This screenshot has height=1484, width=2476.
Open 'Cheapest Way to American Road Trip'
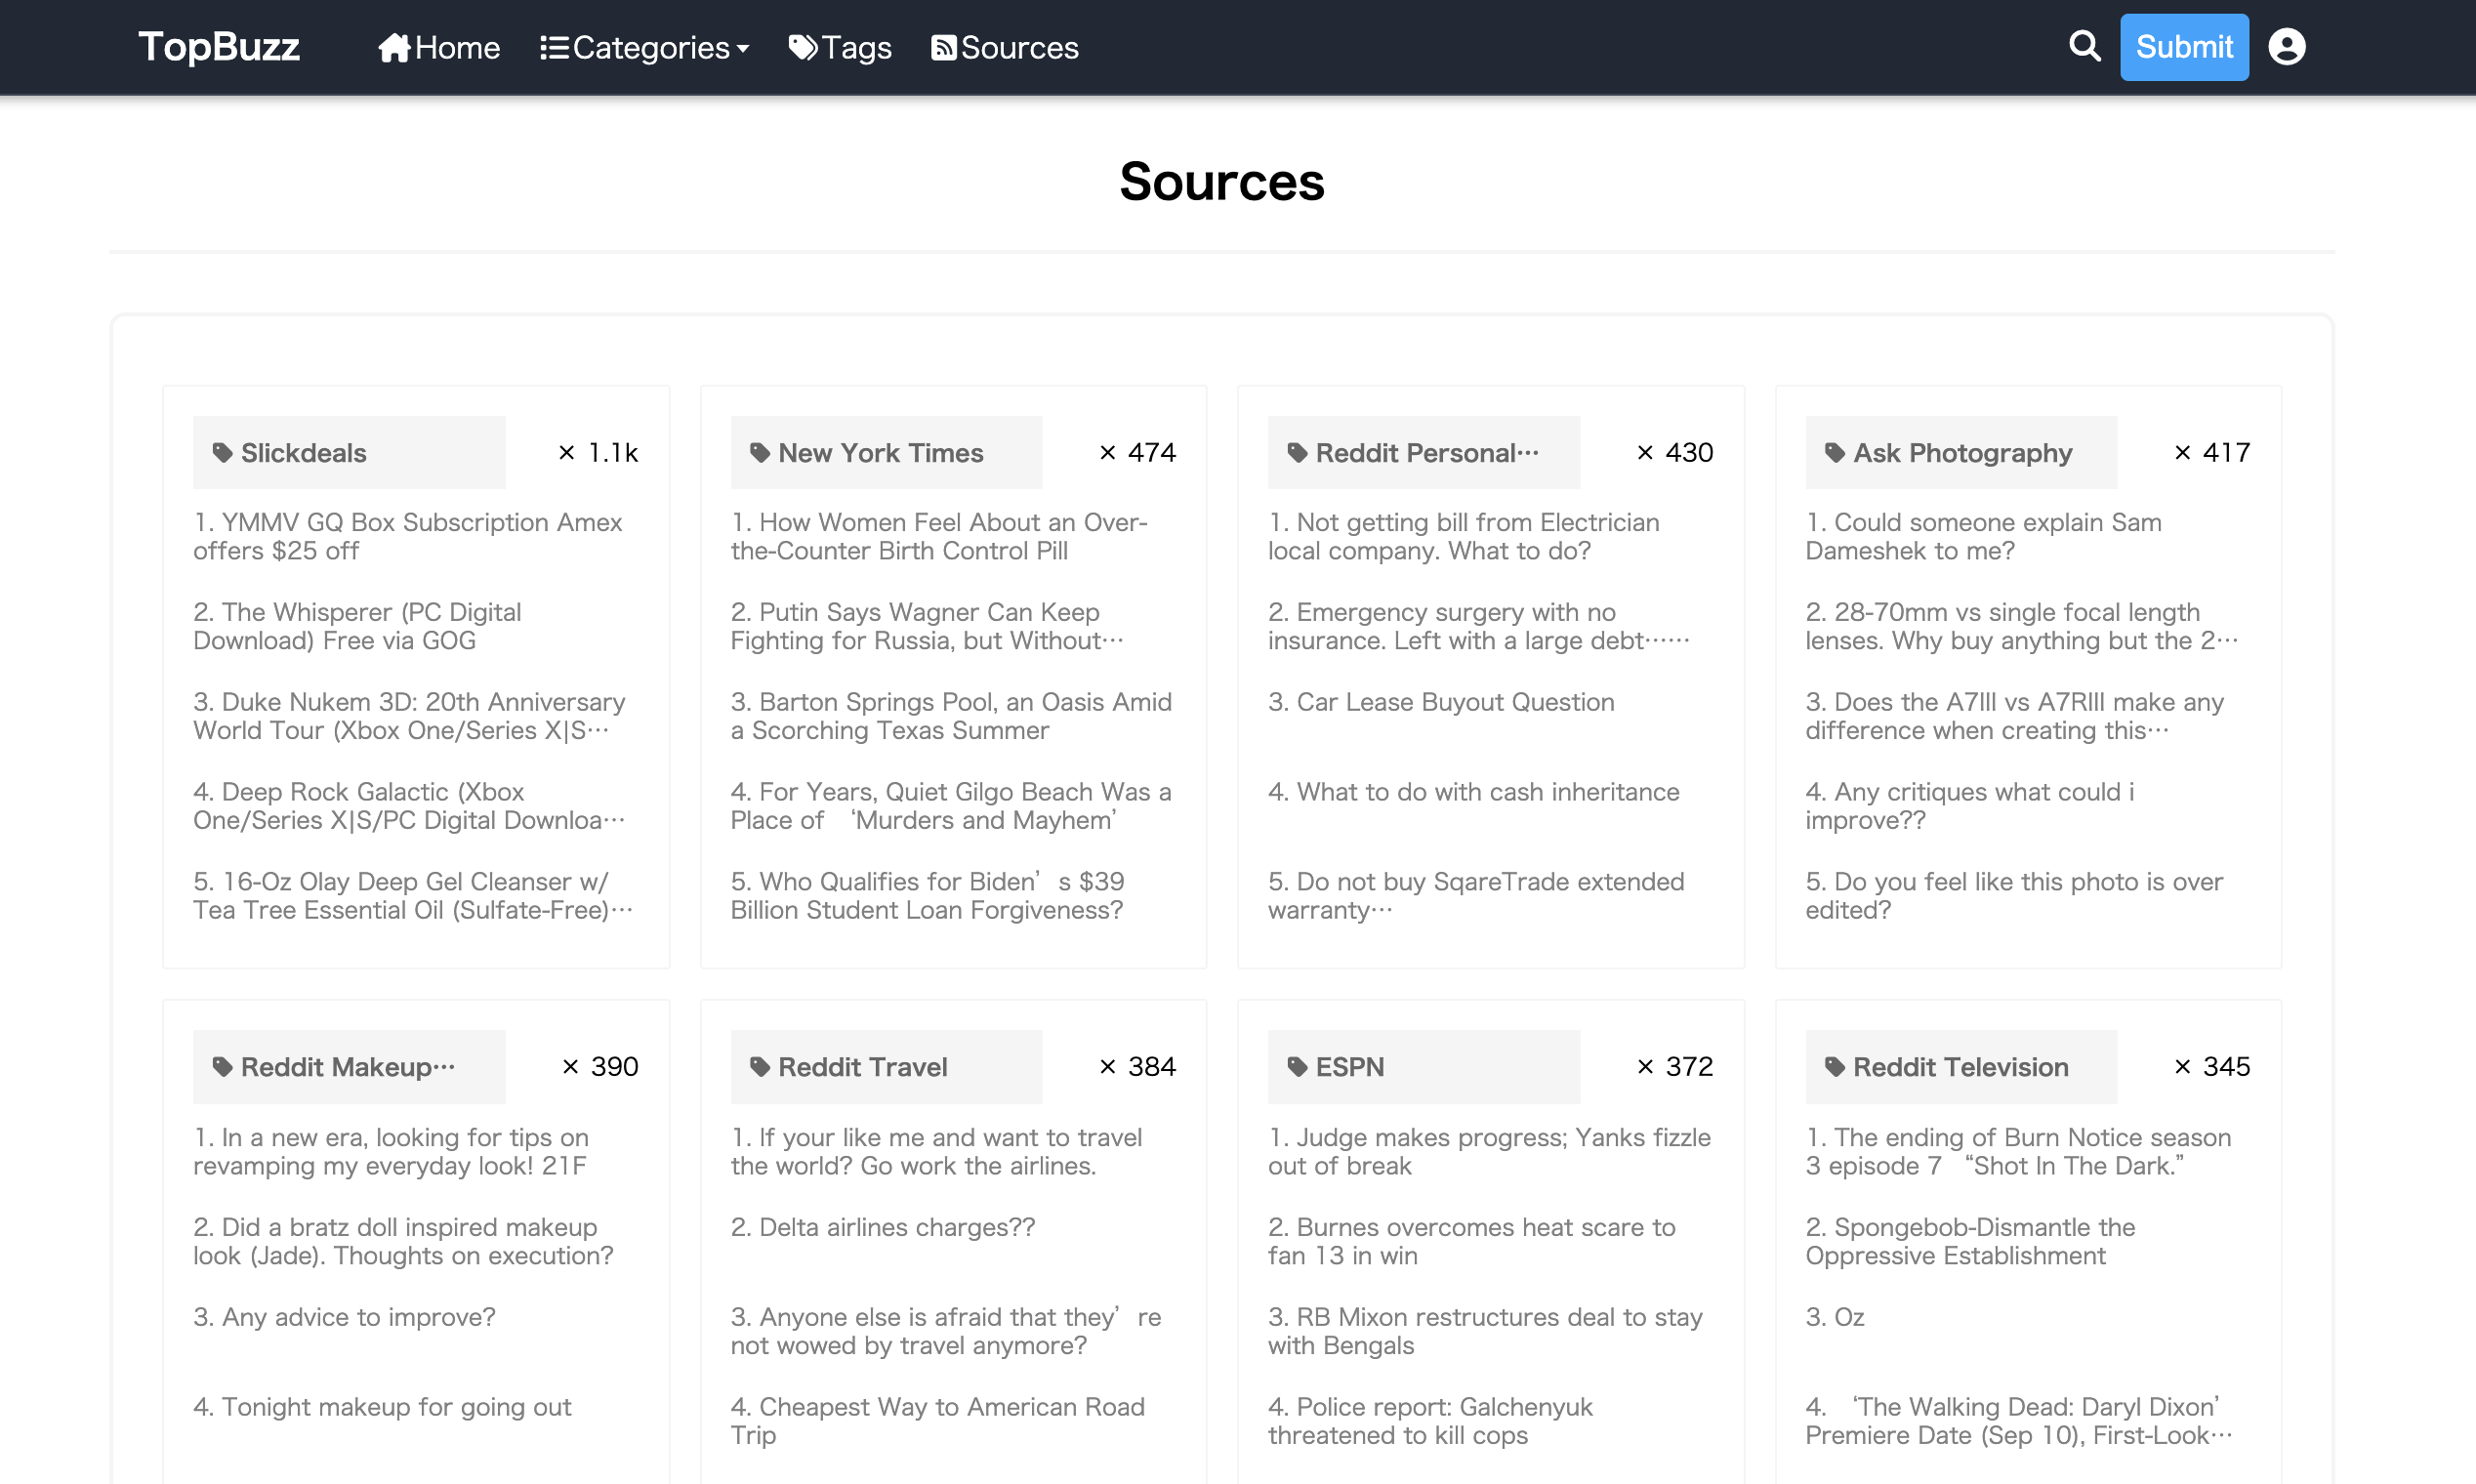coord(937,1421)
